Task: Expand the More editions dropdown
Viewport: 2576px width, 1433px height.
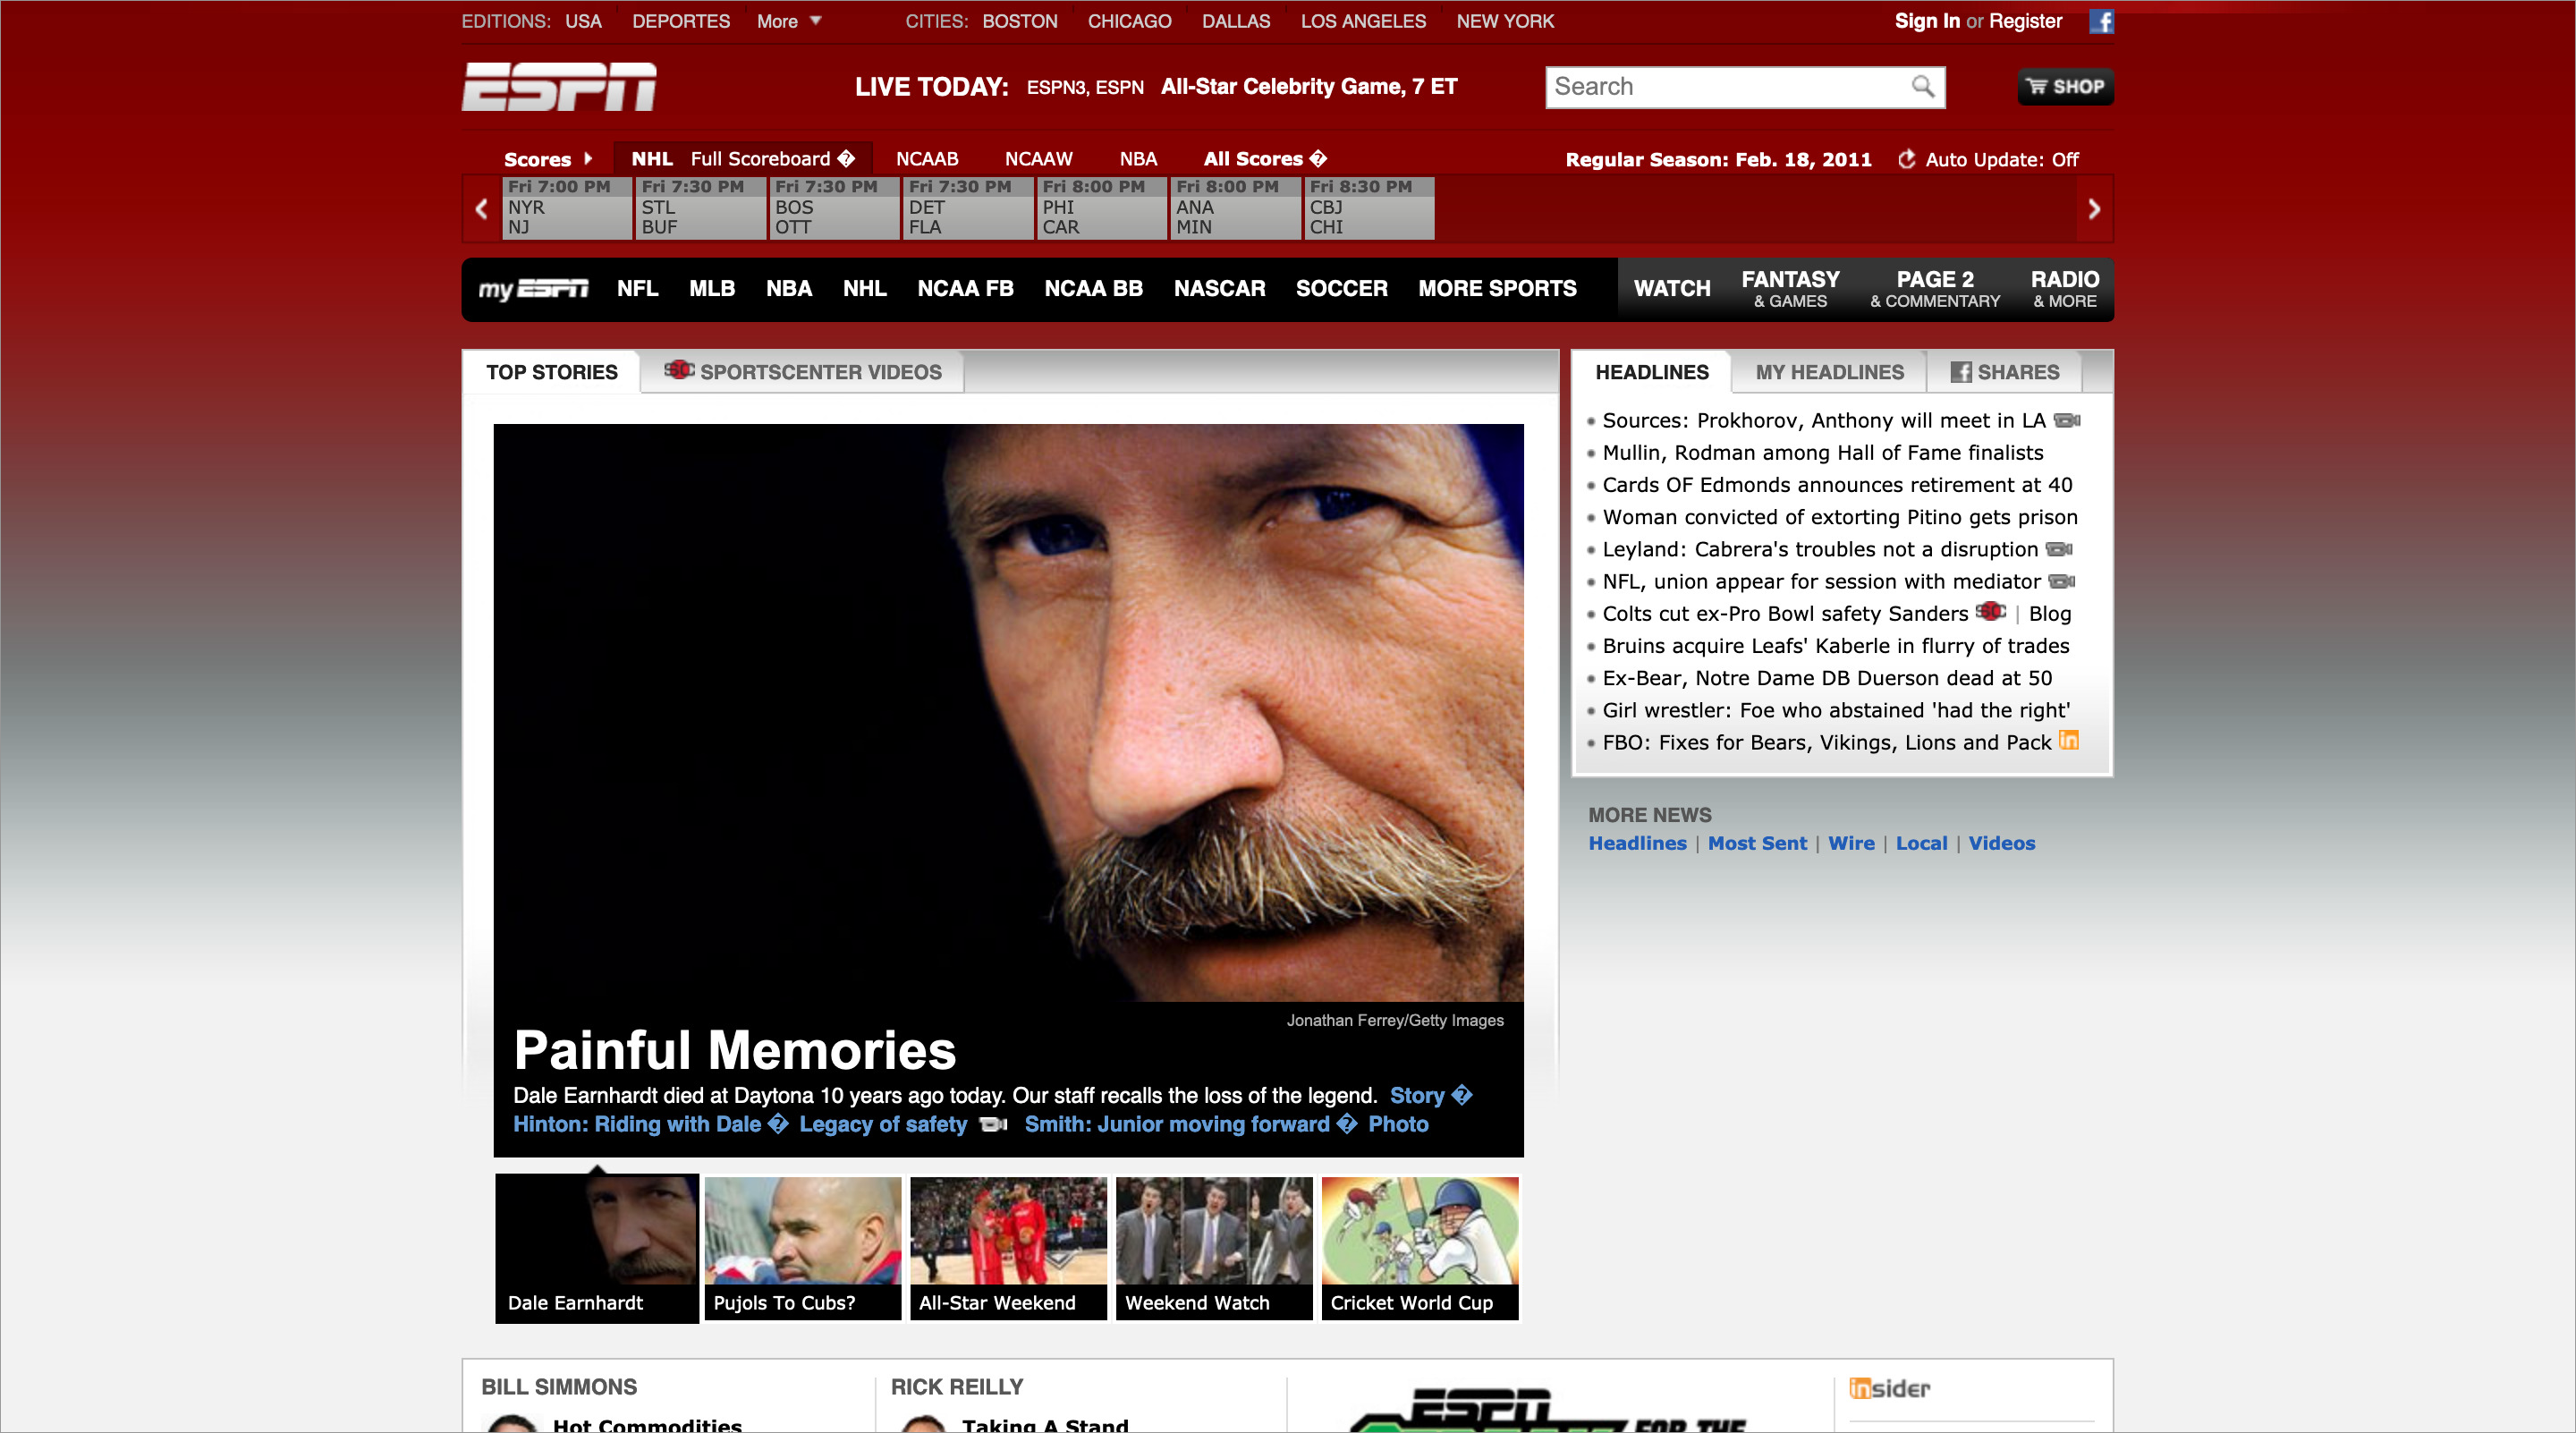Action: 789,21
